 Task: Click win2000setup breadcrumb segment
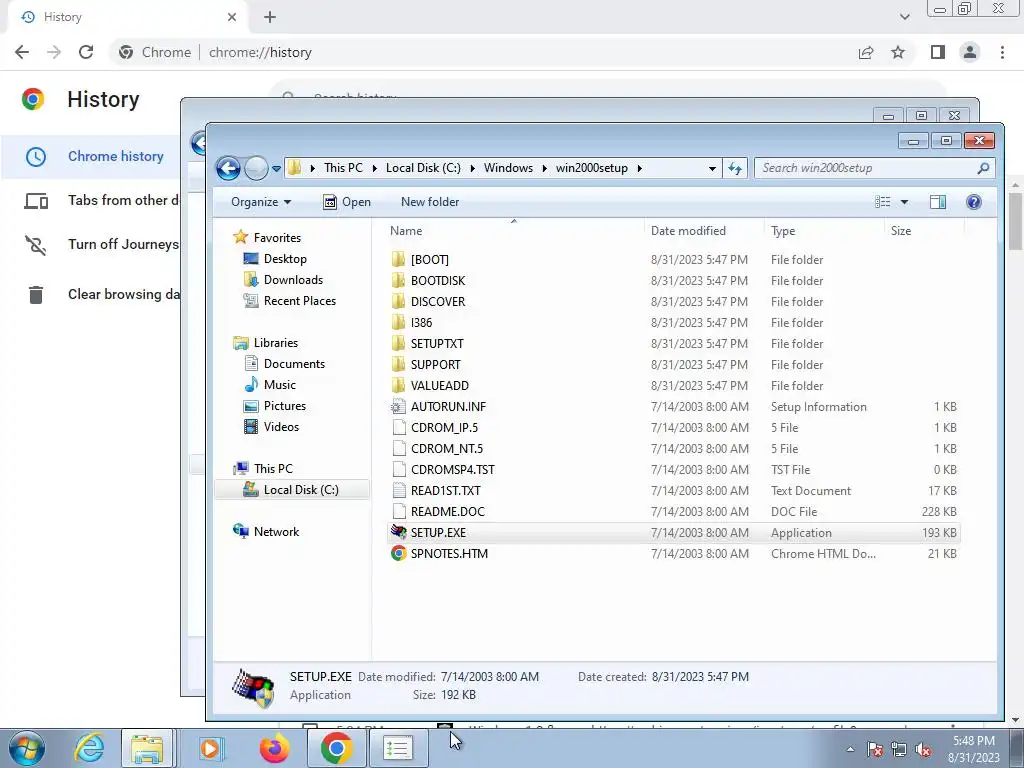[x=592, y=168]
